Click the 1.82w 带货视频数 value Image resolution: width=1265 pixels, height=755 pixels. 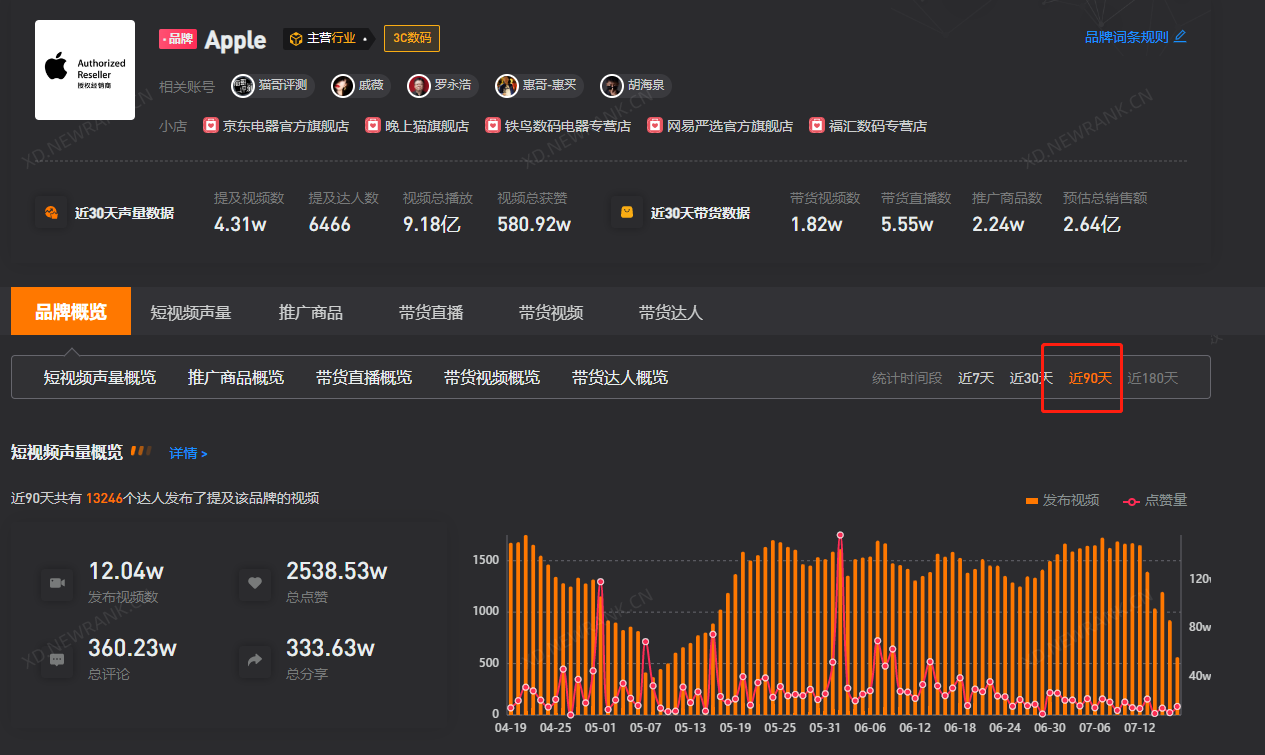tap(817, 224)
